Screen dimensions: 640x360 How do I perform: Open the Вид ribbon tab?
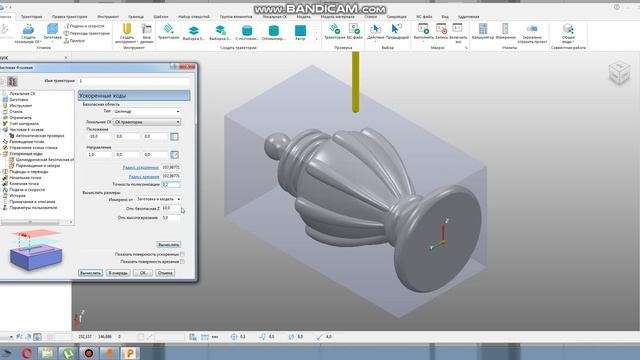click(445, 17)
